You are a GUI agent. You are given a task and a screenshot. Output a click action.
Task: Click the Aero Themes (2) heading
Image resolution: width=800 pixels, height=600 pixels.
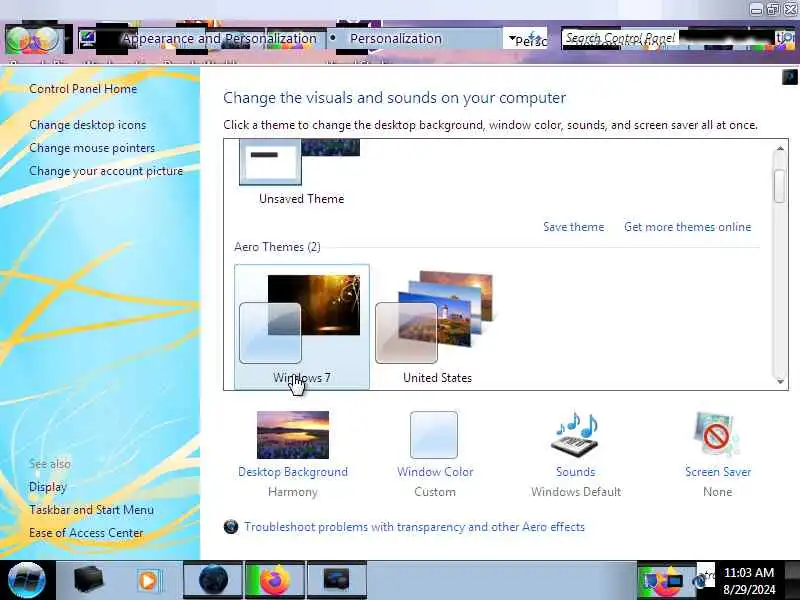pyautogui.click(x=277, y=247)
